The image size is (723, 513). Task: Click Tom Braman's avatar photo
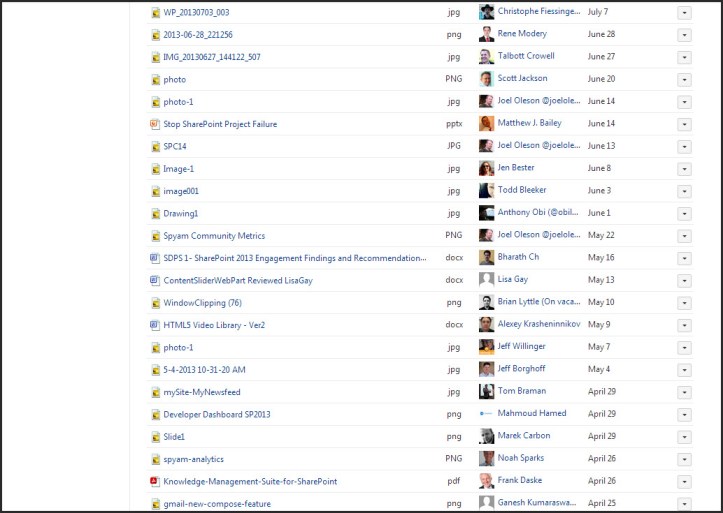coord(486,391)
